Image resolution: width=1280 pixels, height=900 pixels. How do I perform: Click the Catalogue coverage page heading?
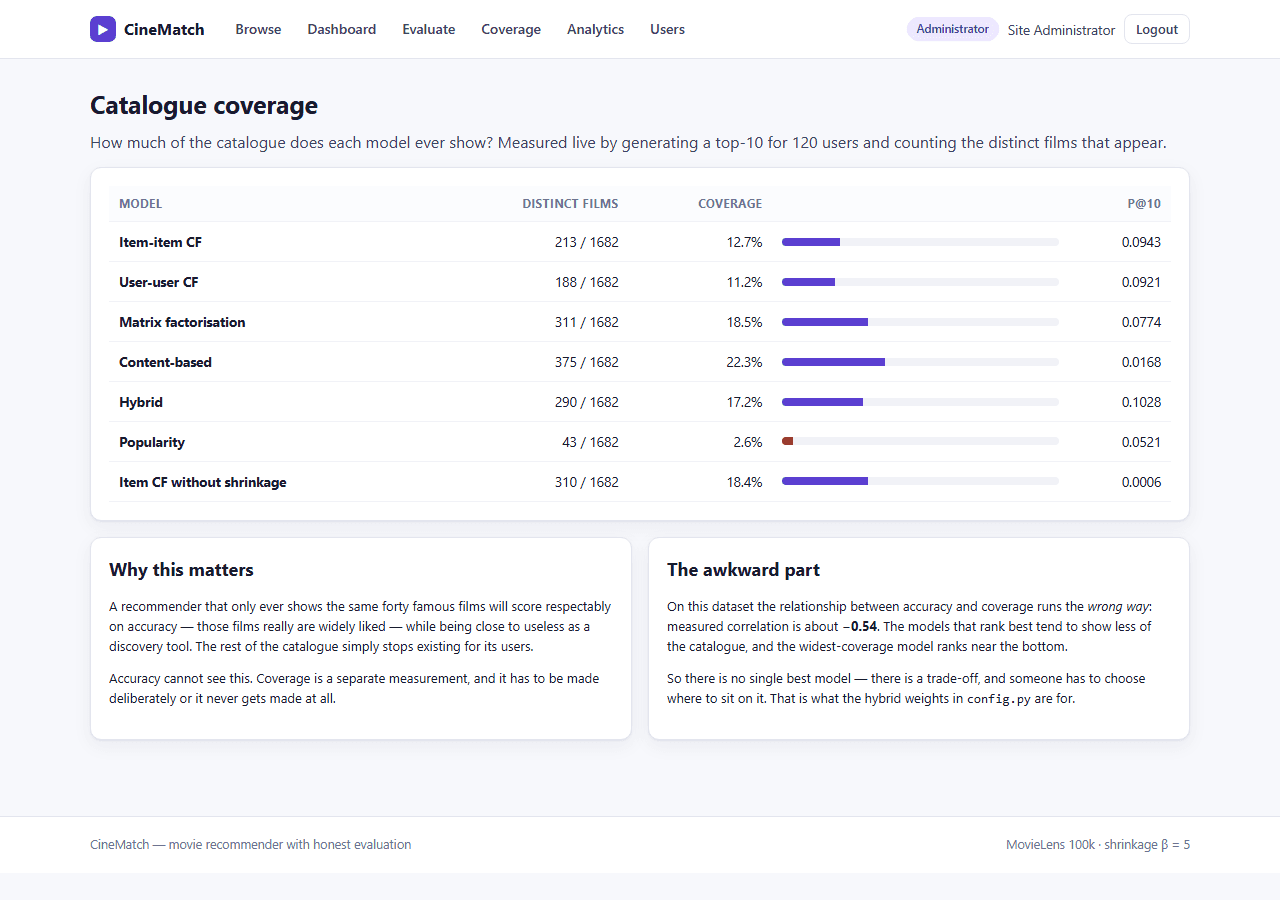pos(204,106)
